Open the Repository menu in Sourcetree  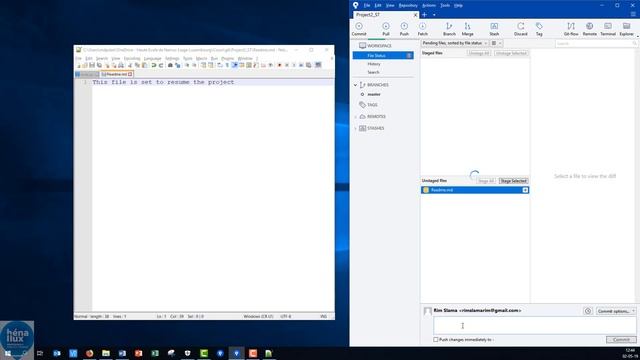tap(408, 5)
